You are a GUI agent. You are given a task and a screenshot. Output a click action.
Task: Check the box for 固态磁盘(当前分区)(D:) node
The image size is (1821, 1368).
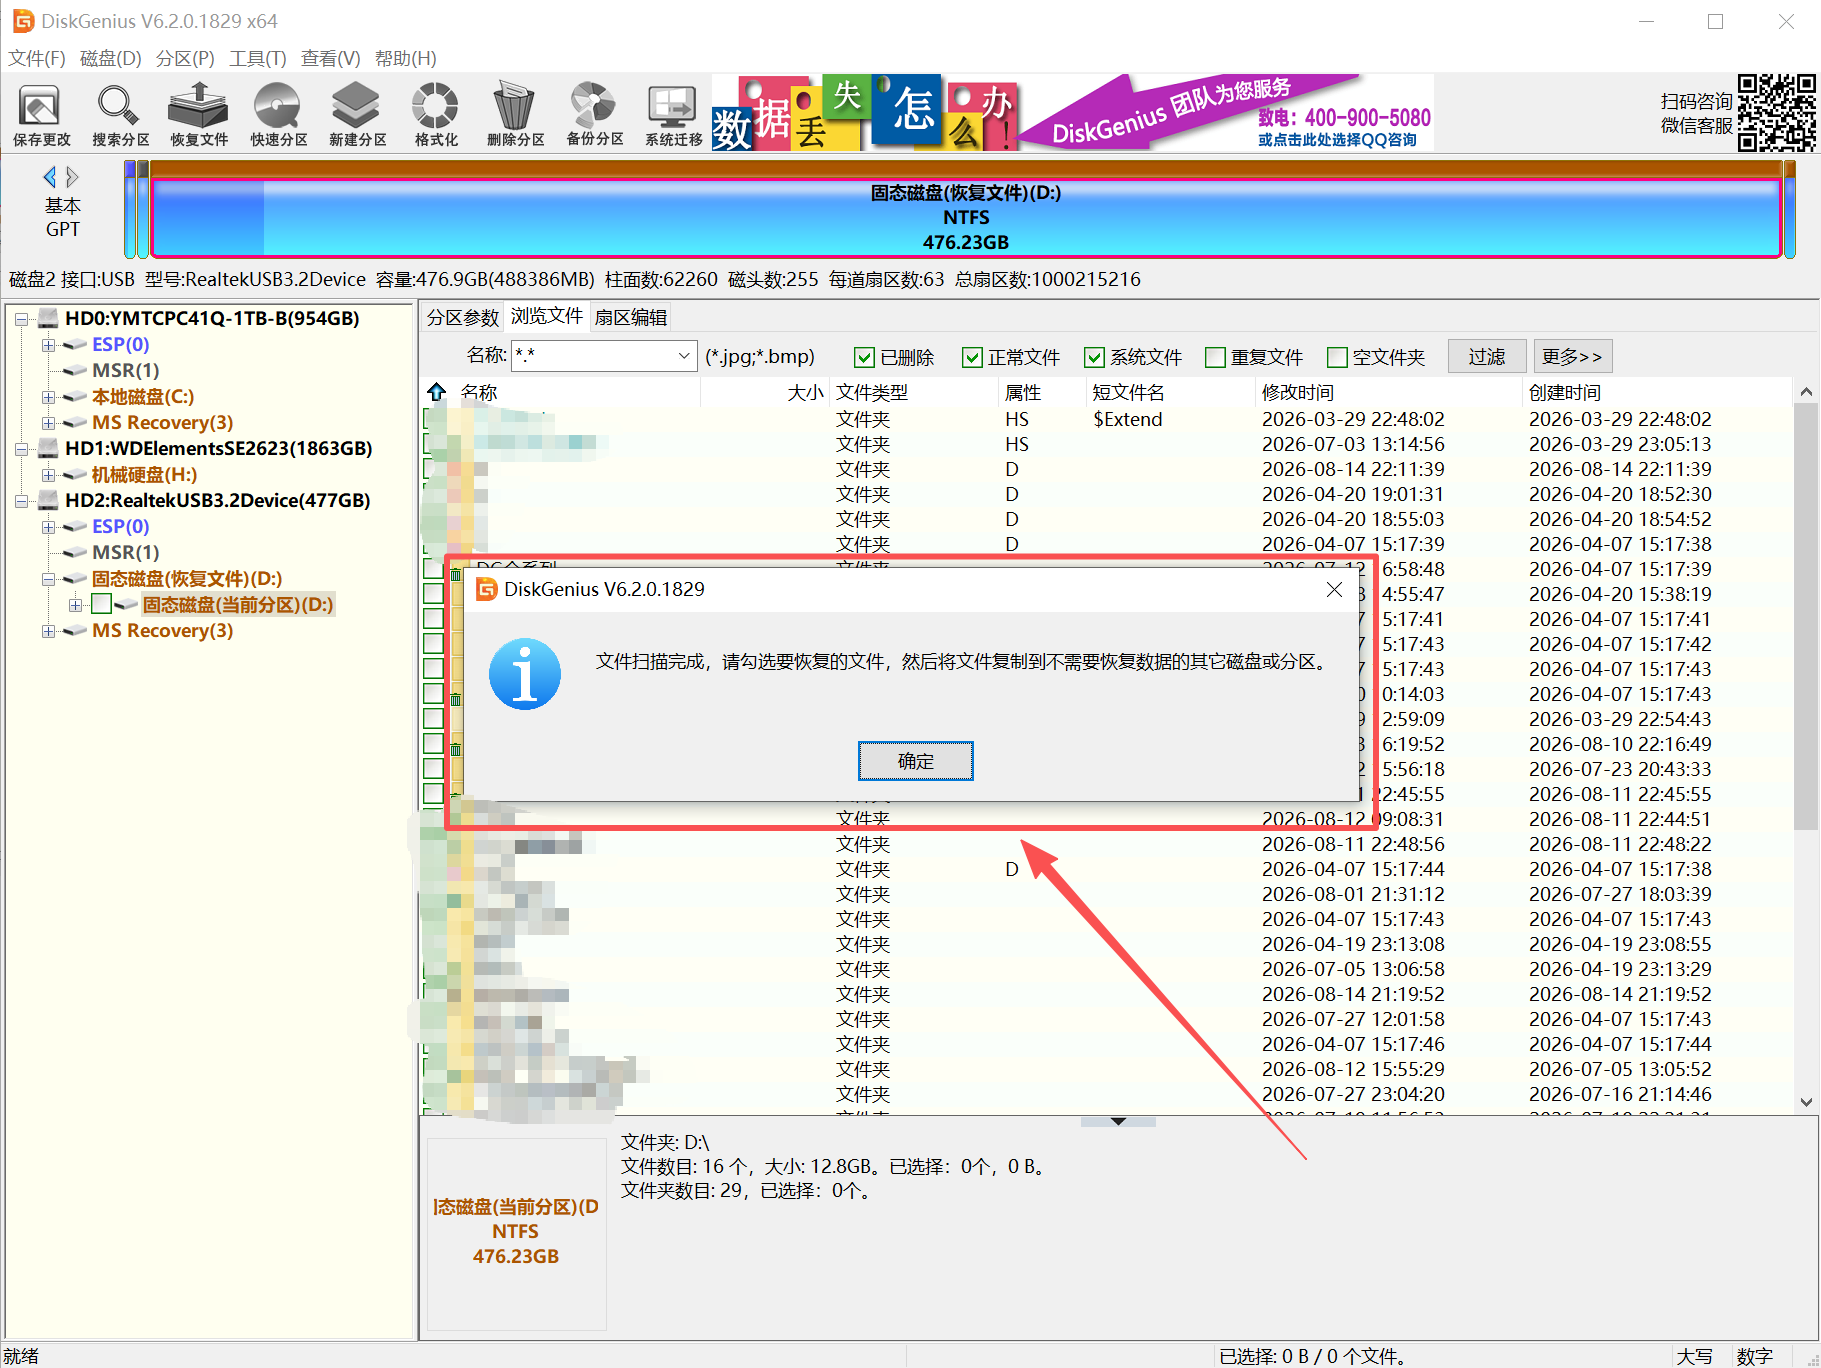tap(101, 604)
